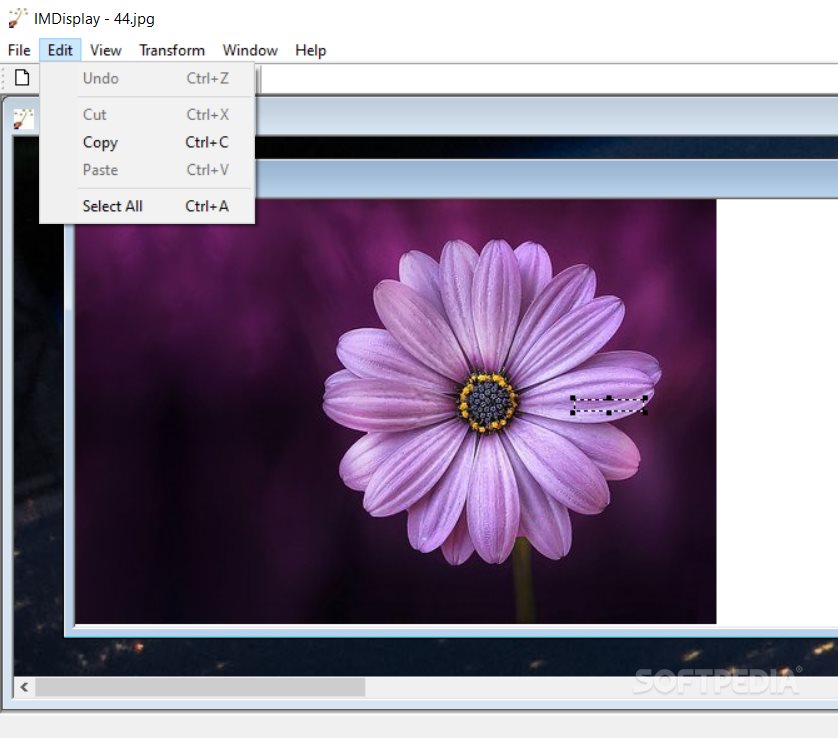Open the Window menu
Screen dimensions: 838x738
[250, 50]
